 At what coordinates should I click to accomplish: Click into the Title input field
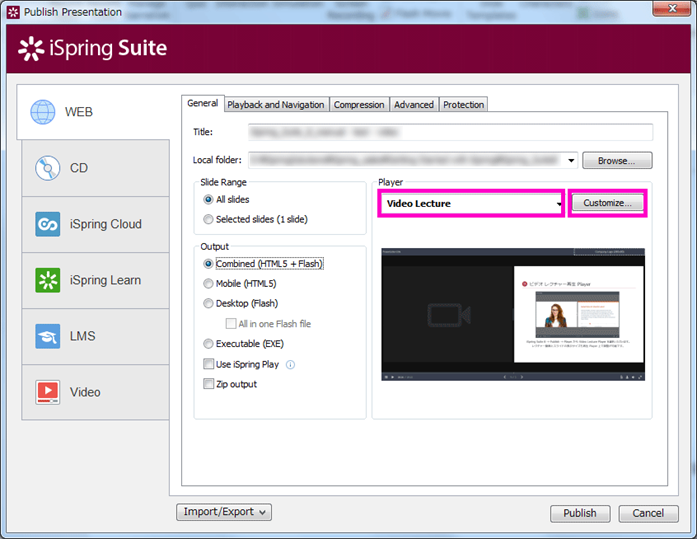pyautogui.click(x=450, y=132)
